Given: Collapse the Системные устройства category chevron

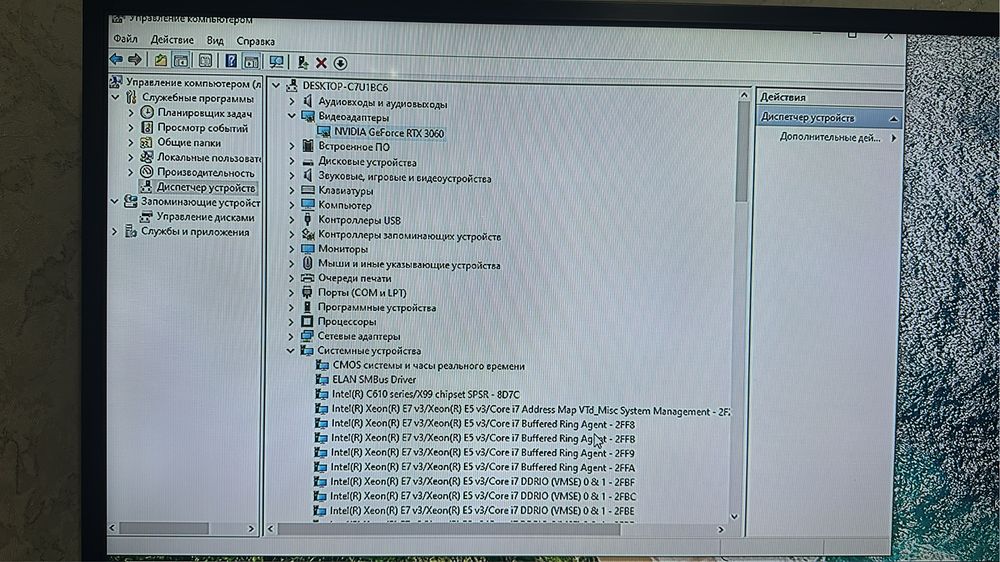Looking at the screenshot, I should click(291, 350).
